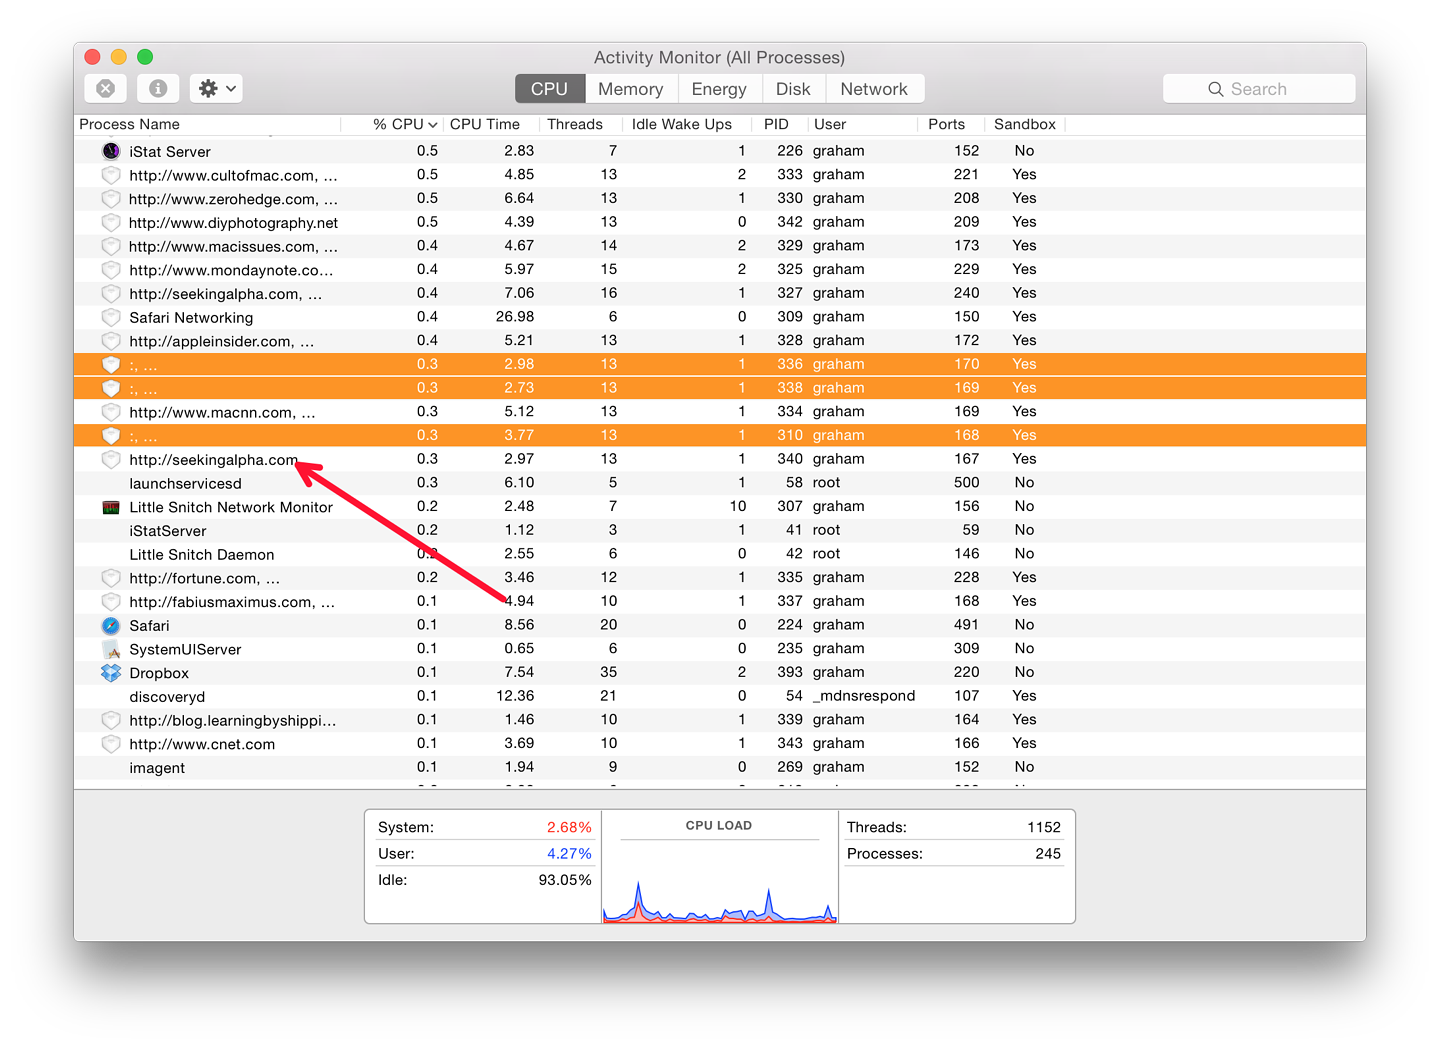Open the Inspect process info button
The width and height of the screenshot is (1440, 1047).
click(x=158, y=88)
